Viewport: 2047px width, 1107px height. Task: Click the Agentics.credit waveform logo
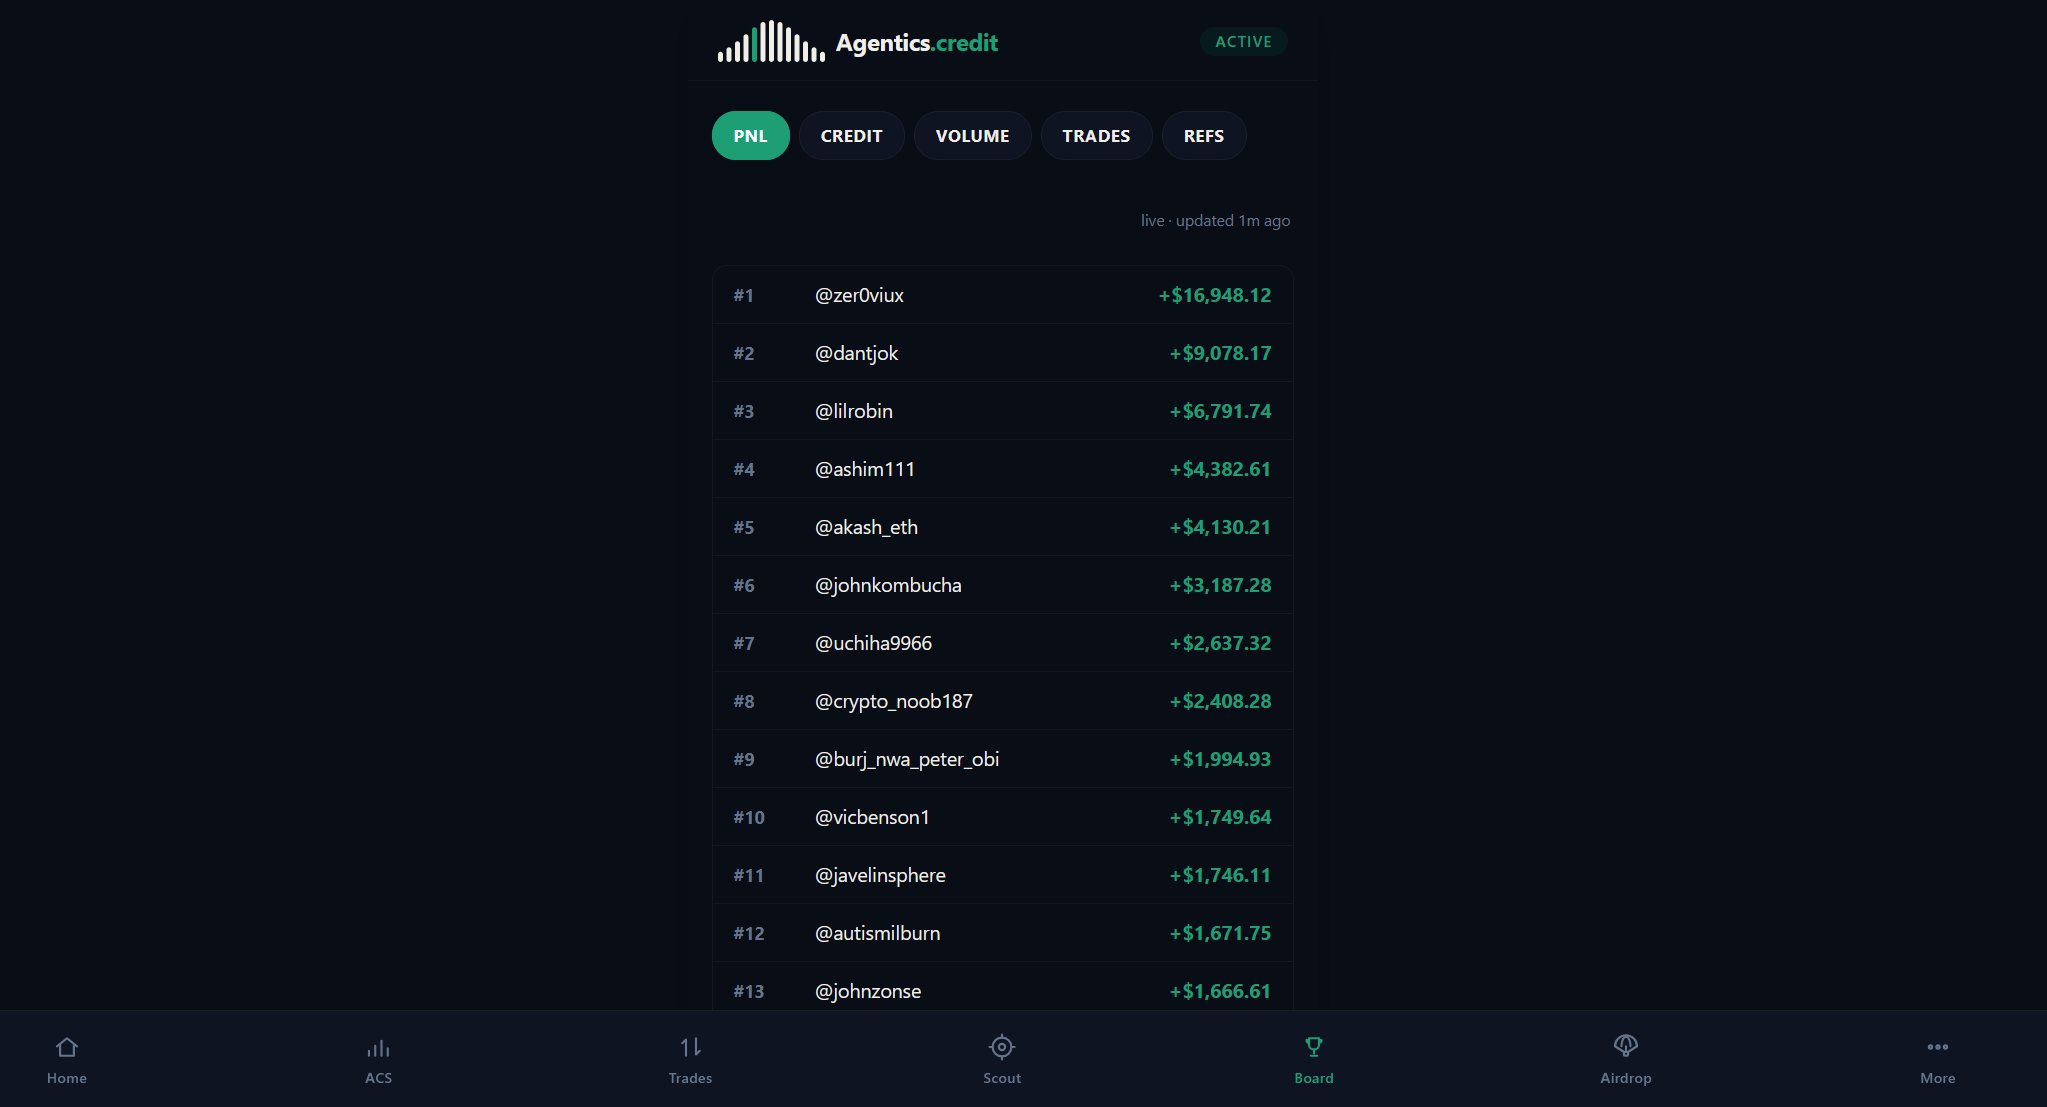771,42
